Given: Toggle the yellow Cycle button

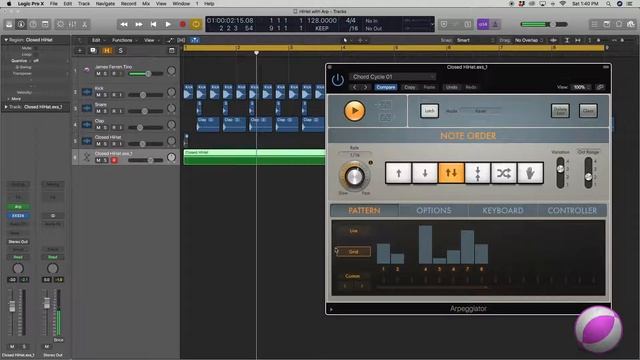Looking at the screenshot, I should 196,24.
